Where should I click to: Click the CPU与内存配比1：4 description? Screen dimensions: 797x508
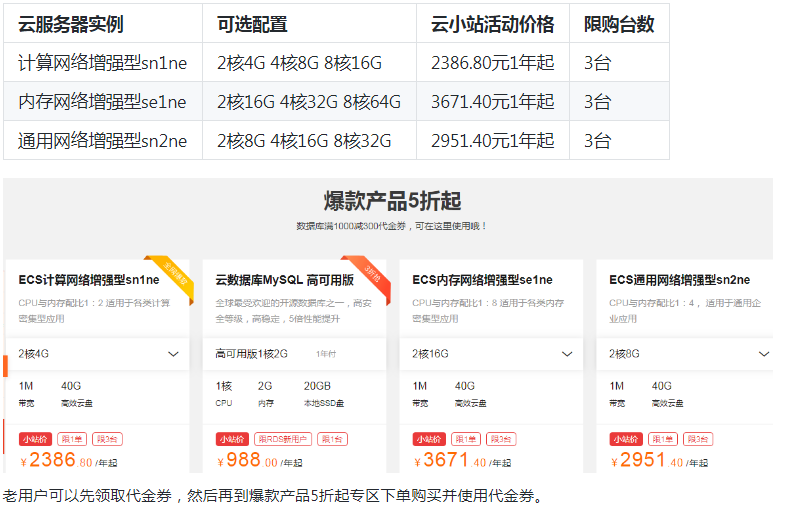(685, 311)
